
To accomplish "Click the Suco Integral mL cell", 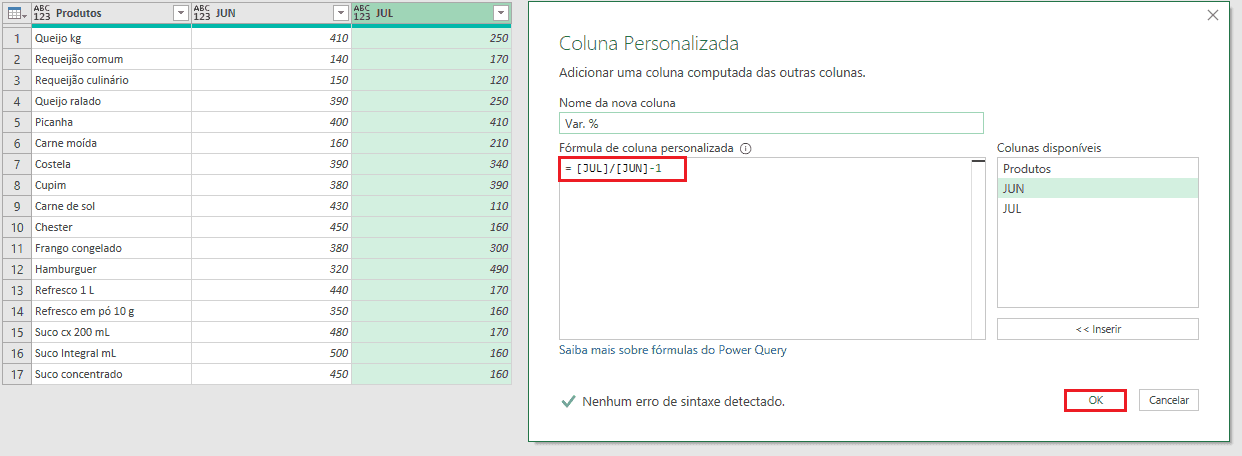I will [x=111, y=353].
